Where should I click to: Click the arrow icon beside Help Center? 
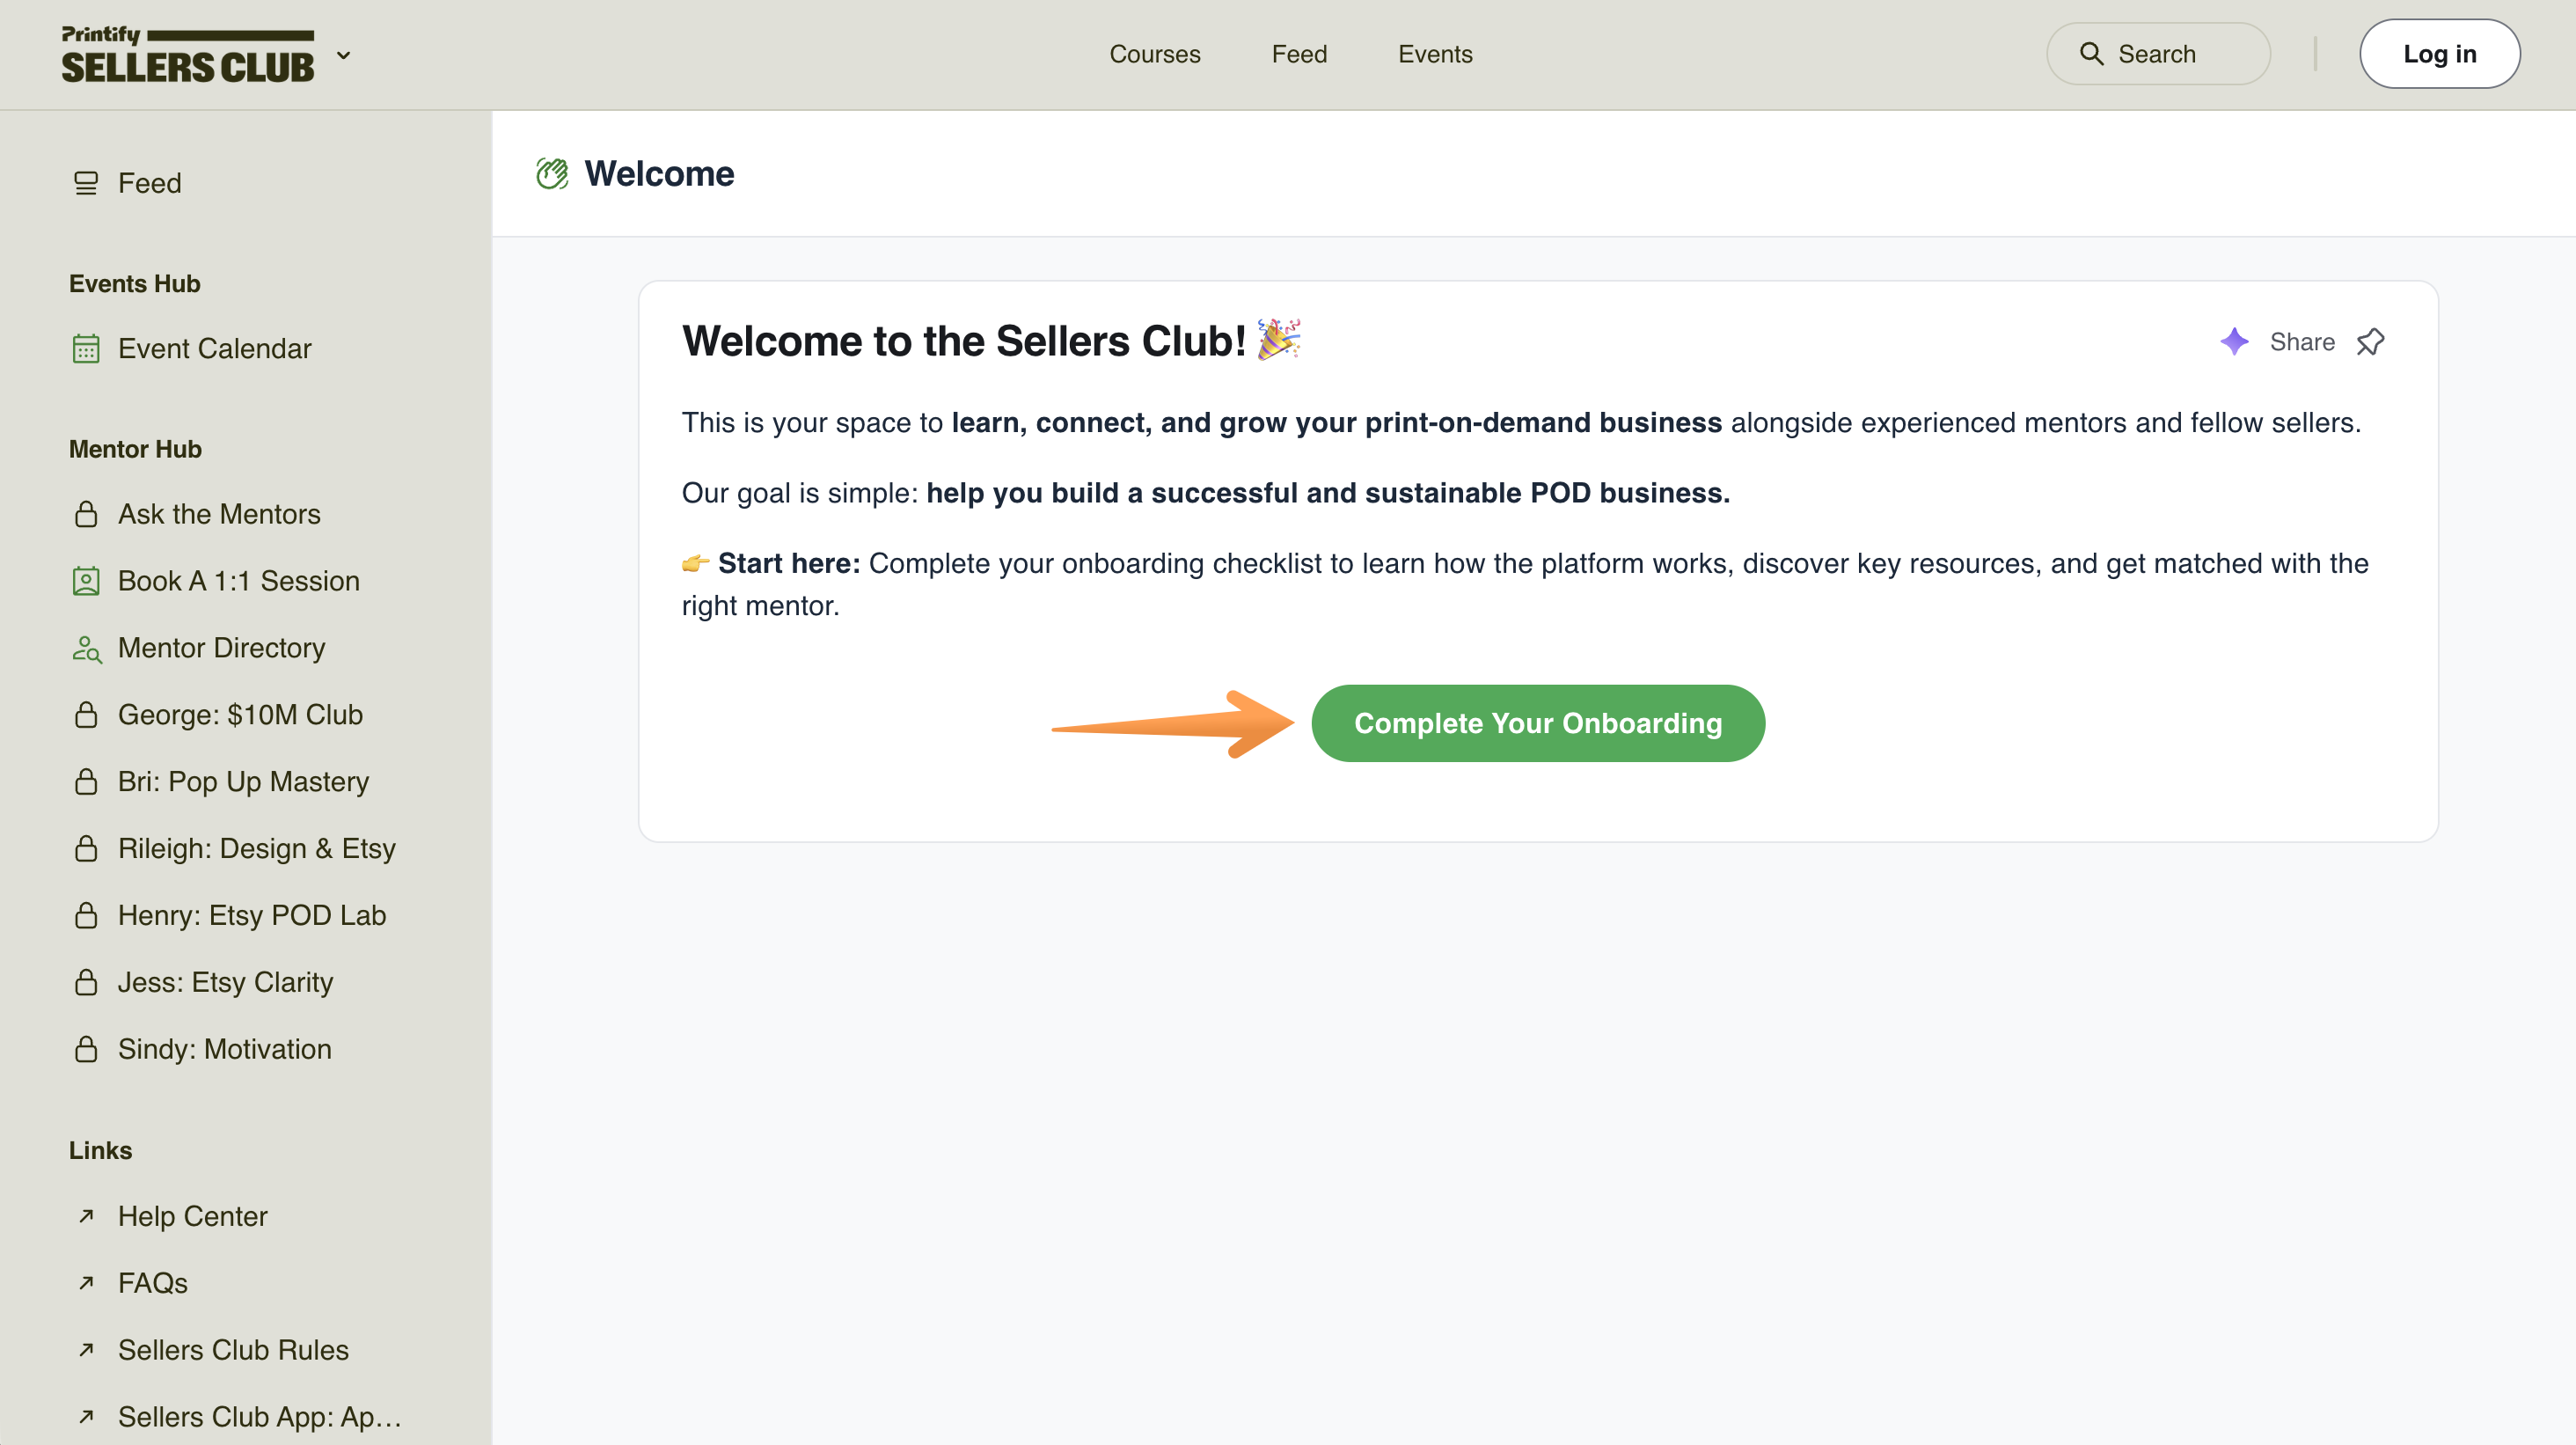(86, 1216)
